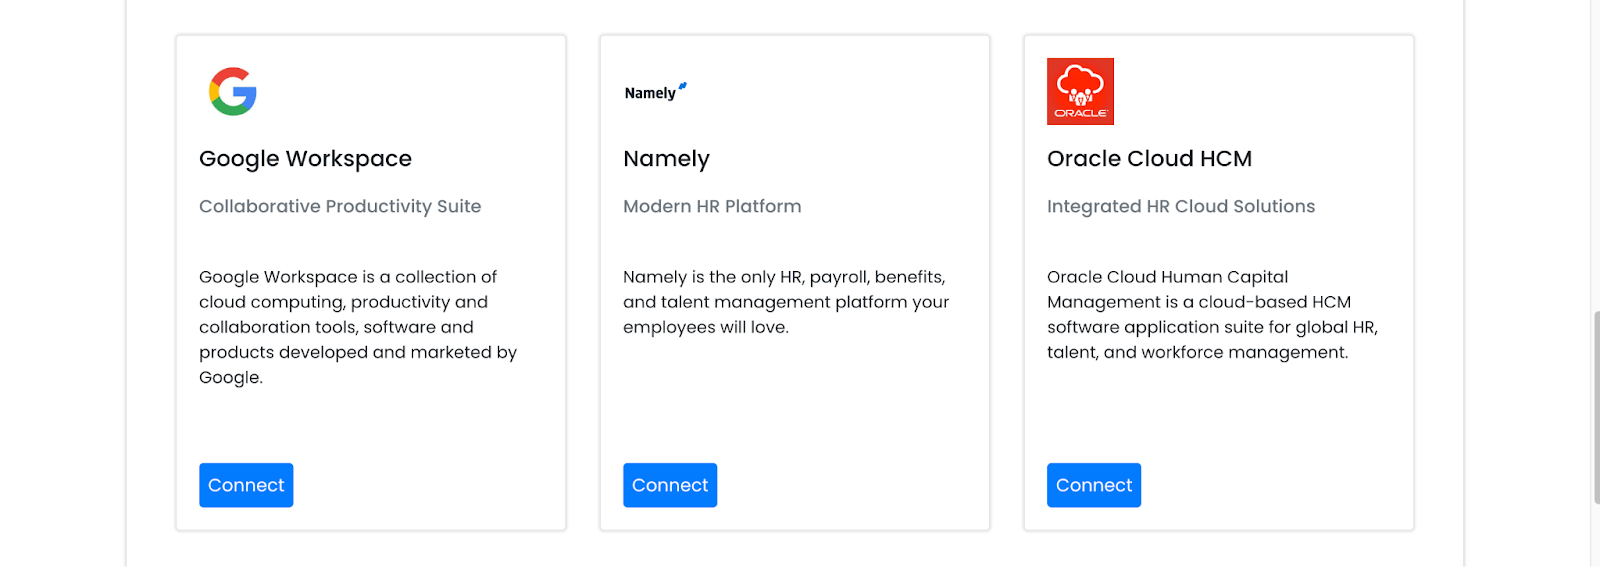Click the Integrated HR Cloud Solutions subtitle
This screenshot has height=567, width=1600.
[1181, 206]
